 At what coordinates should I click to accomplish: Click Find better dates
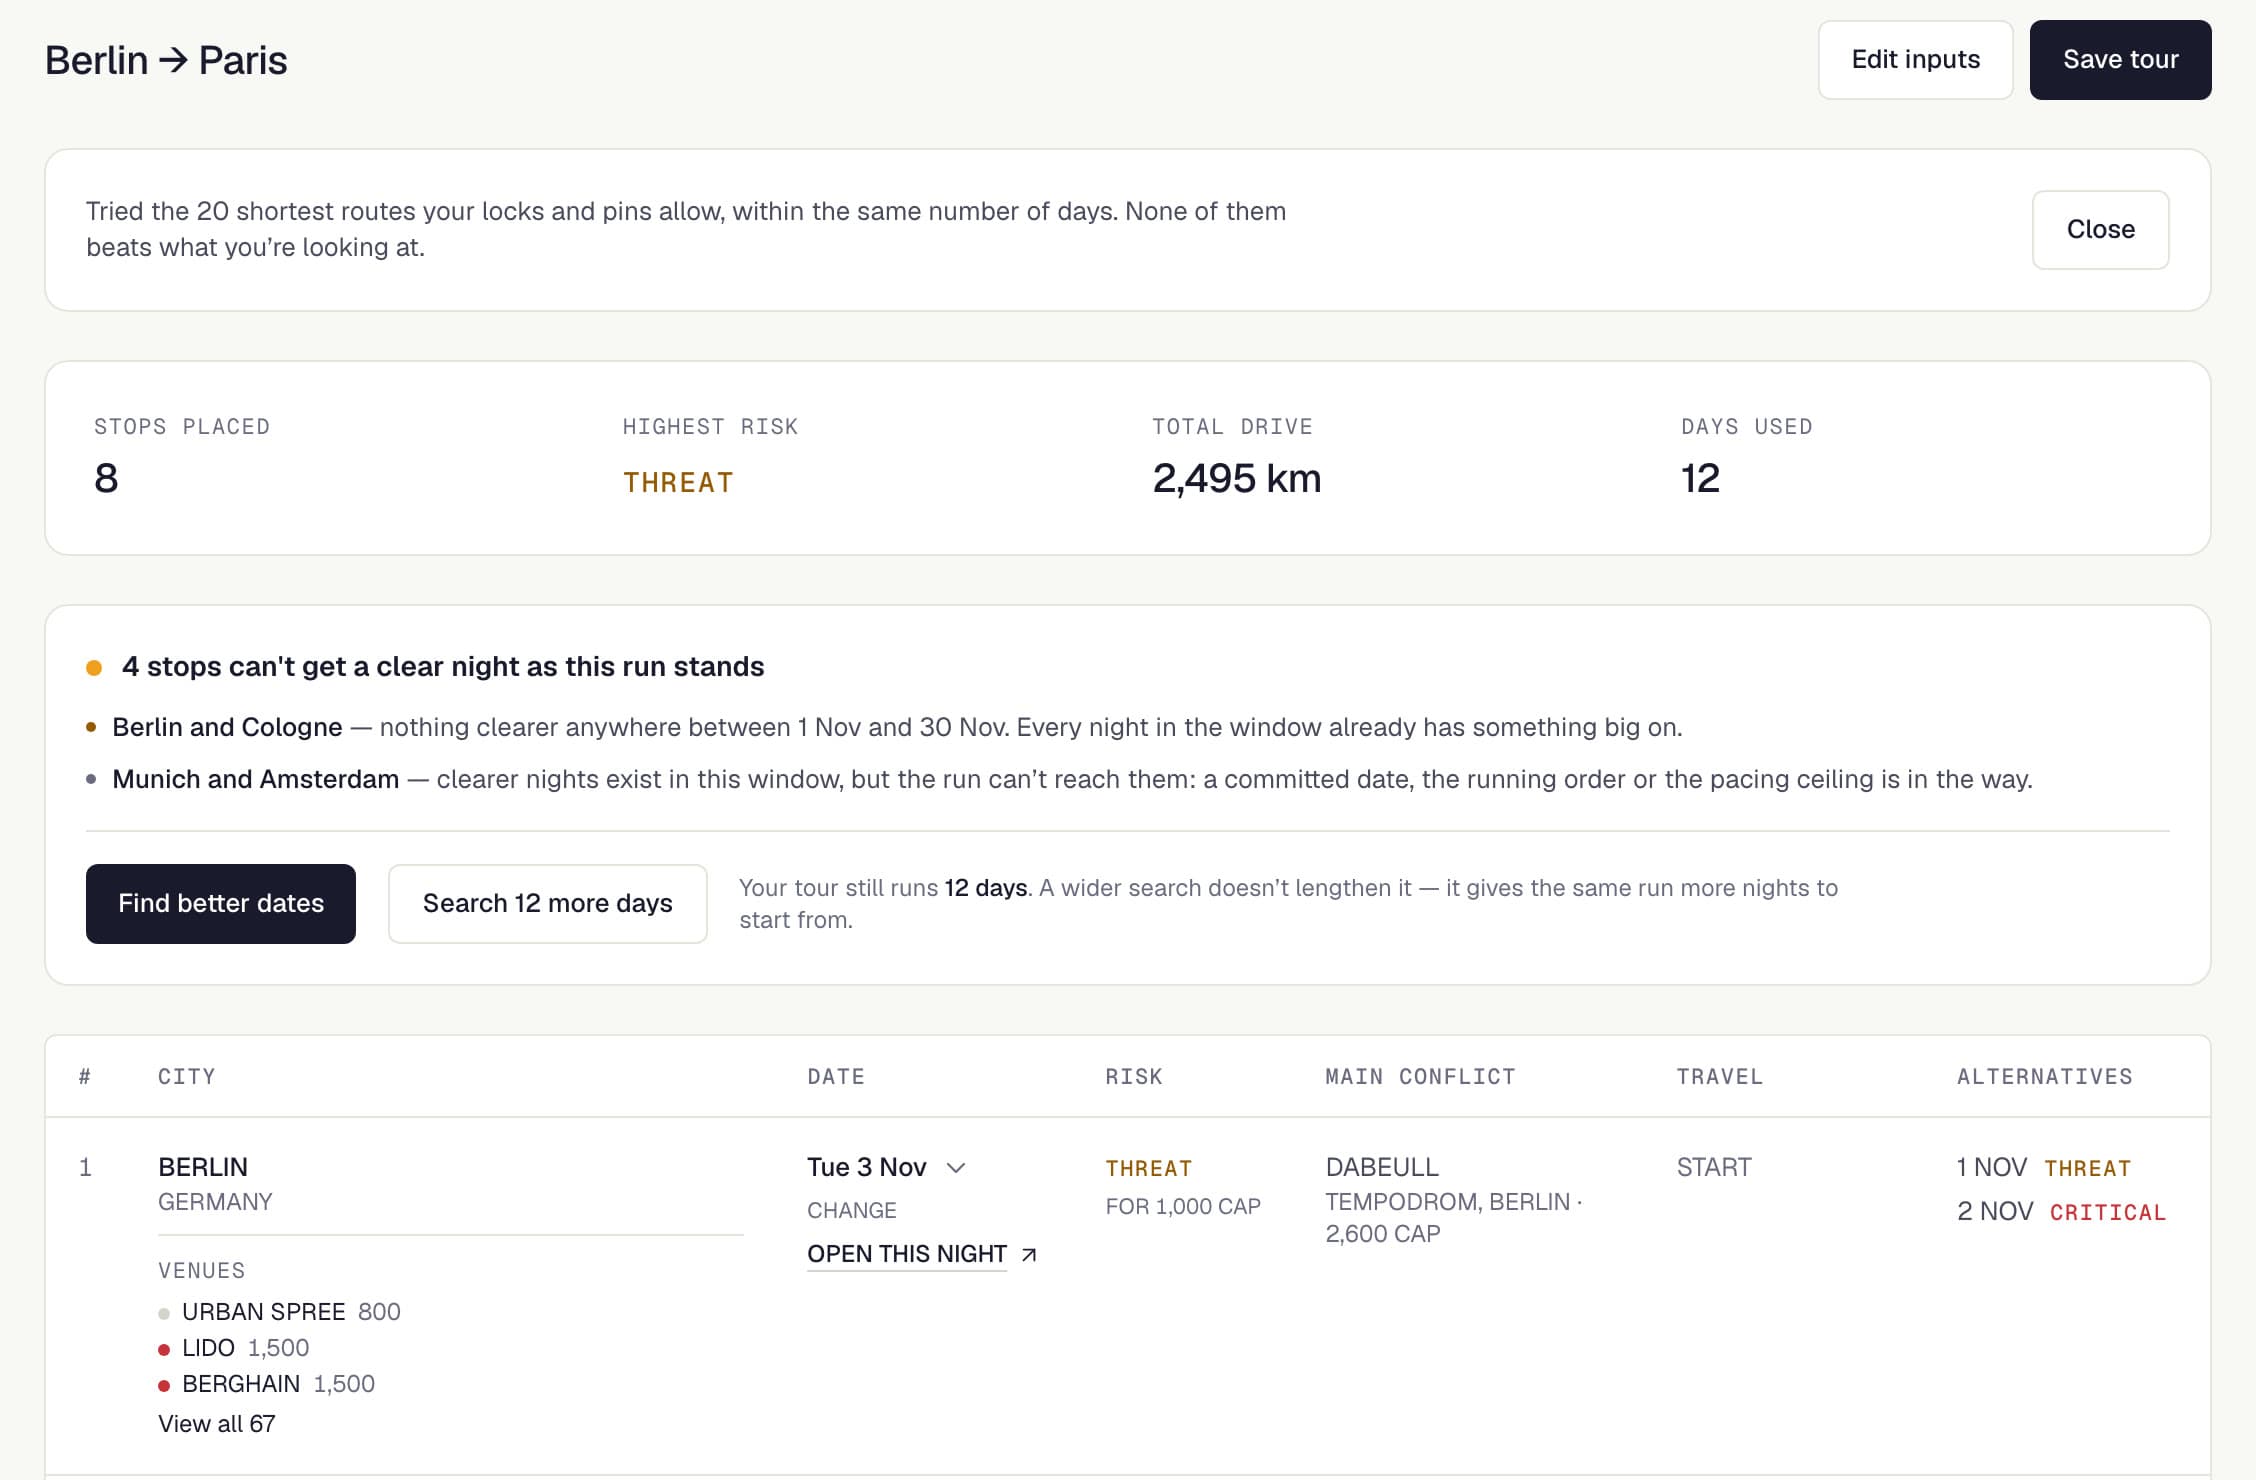pyautogui.click(x=221, y=904)
